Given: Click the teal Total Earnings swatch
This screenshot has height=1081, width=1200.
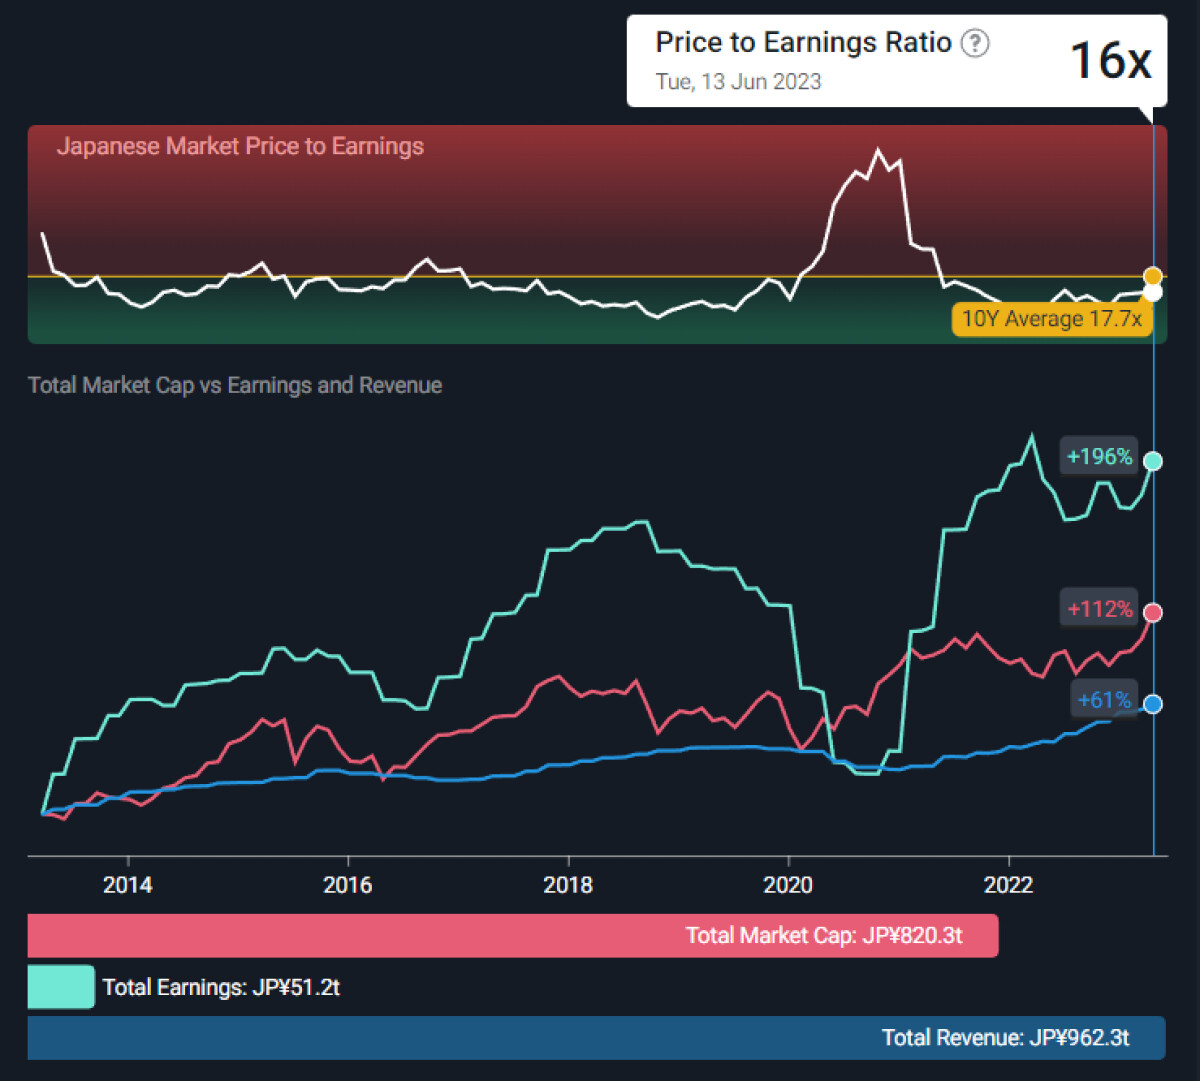Looking at the screenshot, I should click(61, 987).
